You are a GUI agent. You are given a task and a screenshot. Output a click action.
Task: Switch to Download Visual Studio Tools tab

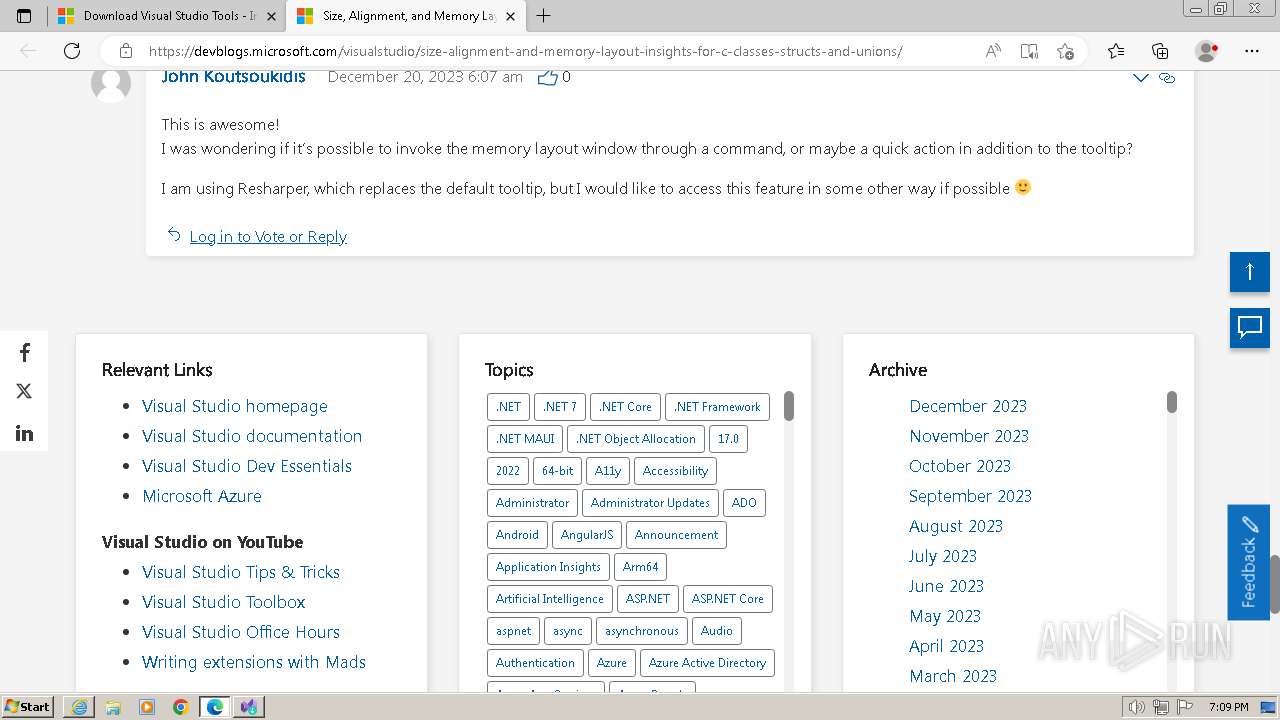point(166,16)
